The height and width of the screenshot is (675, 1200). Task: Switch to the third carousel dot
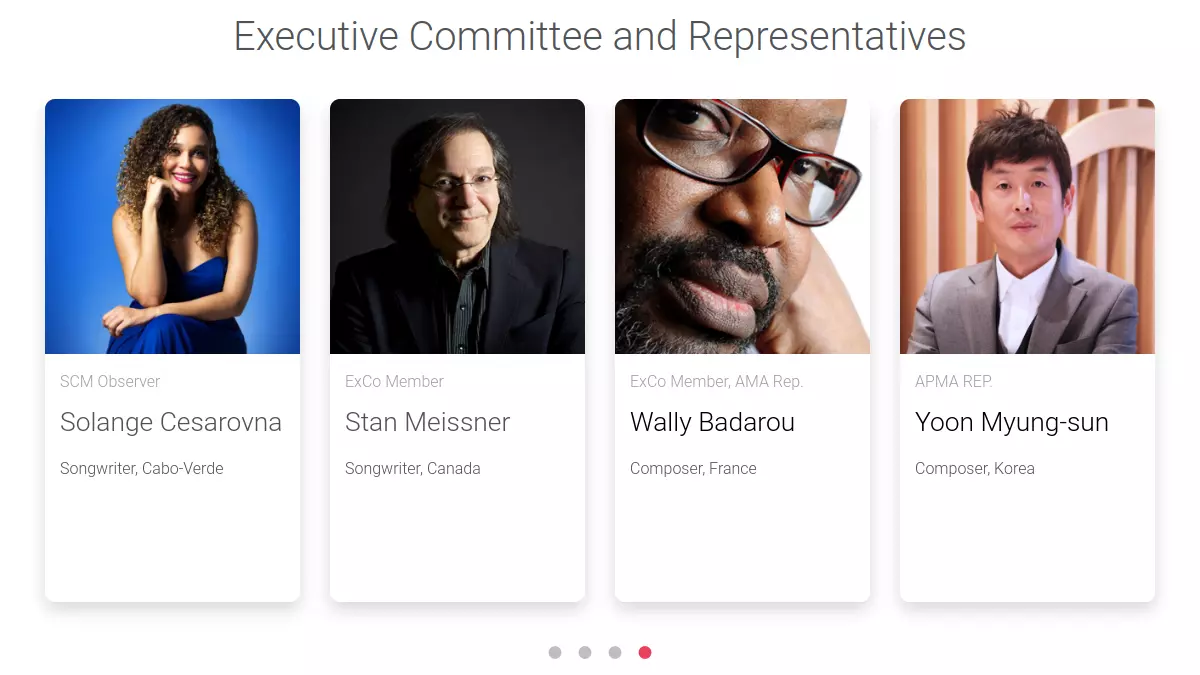pos(615,653)
